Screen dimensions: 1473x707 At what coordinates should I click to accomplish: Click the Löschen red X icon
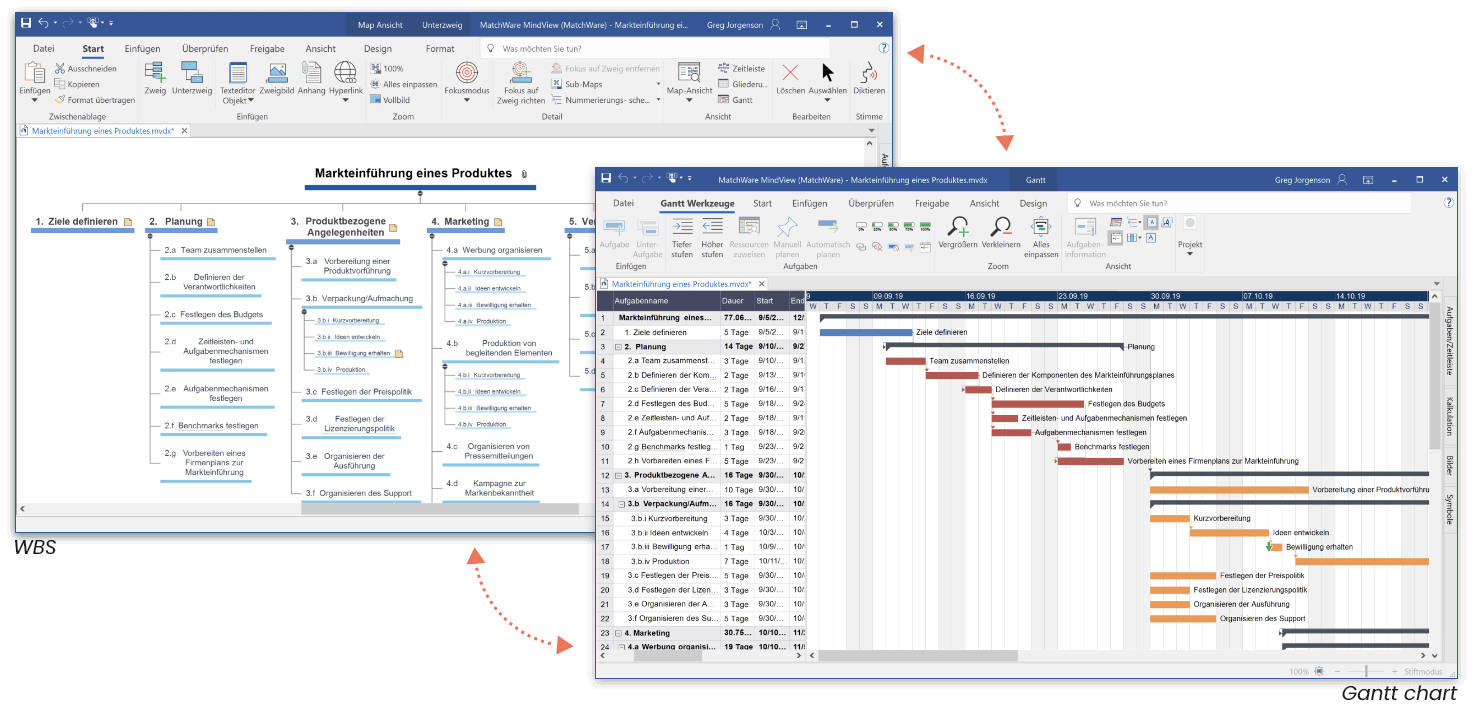tap(790, 72)
